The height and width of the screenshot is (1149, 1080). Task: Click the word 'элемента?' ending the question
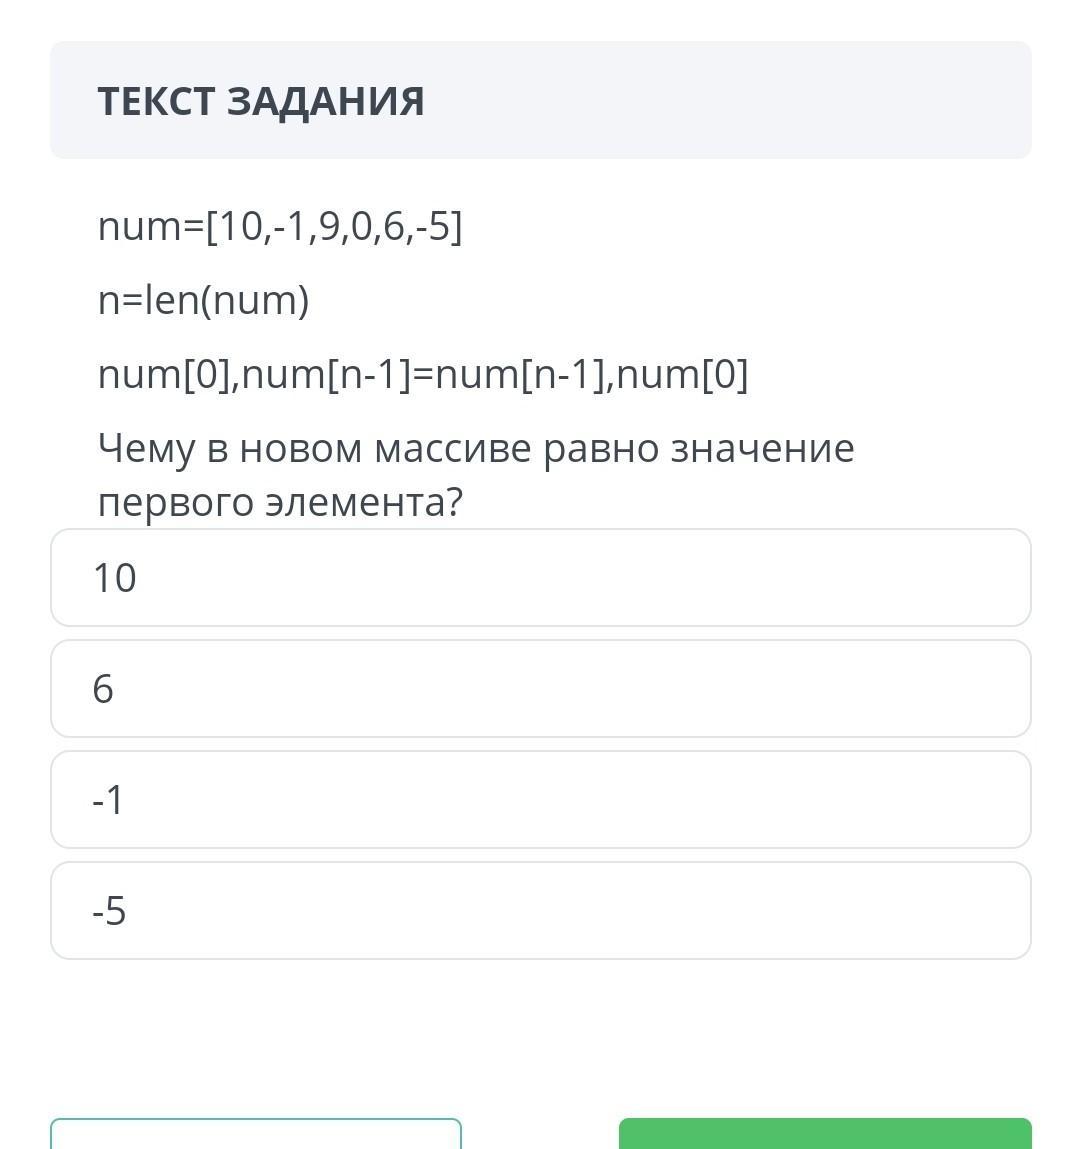tap(364, 502)
